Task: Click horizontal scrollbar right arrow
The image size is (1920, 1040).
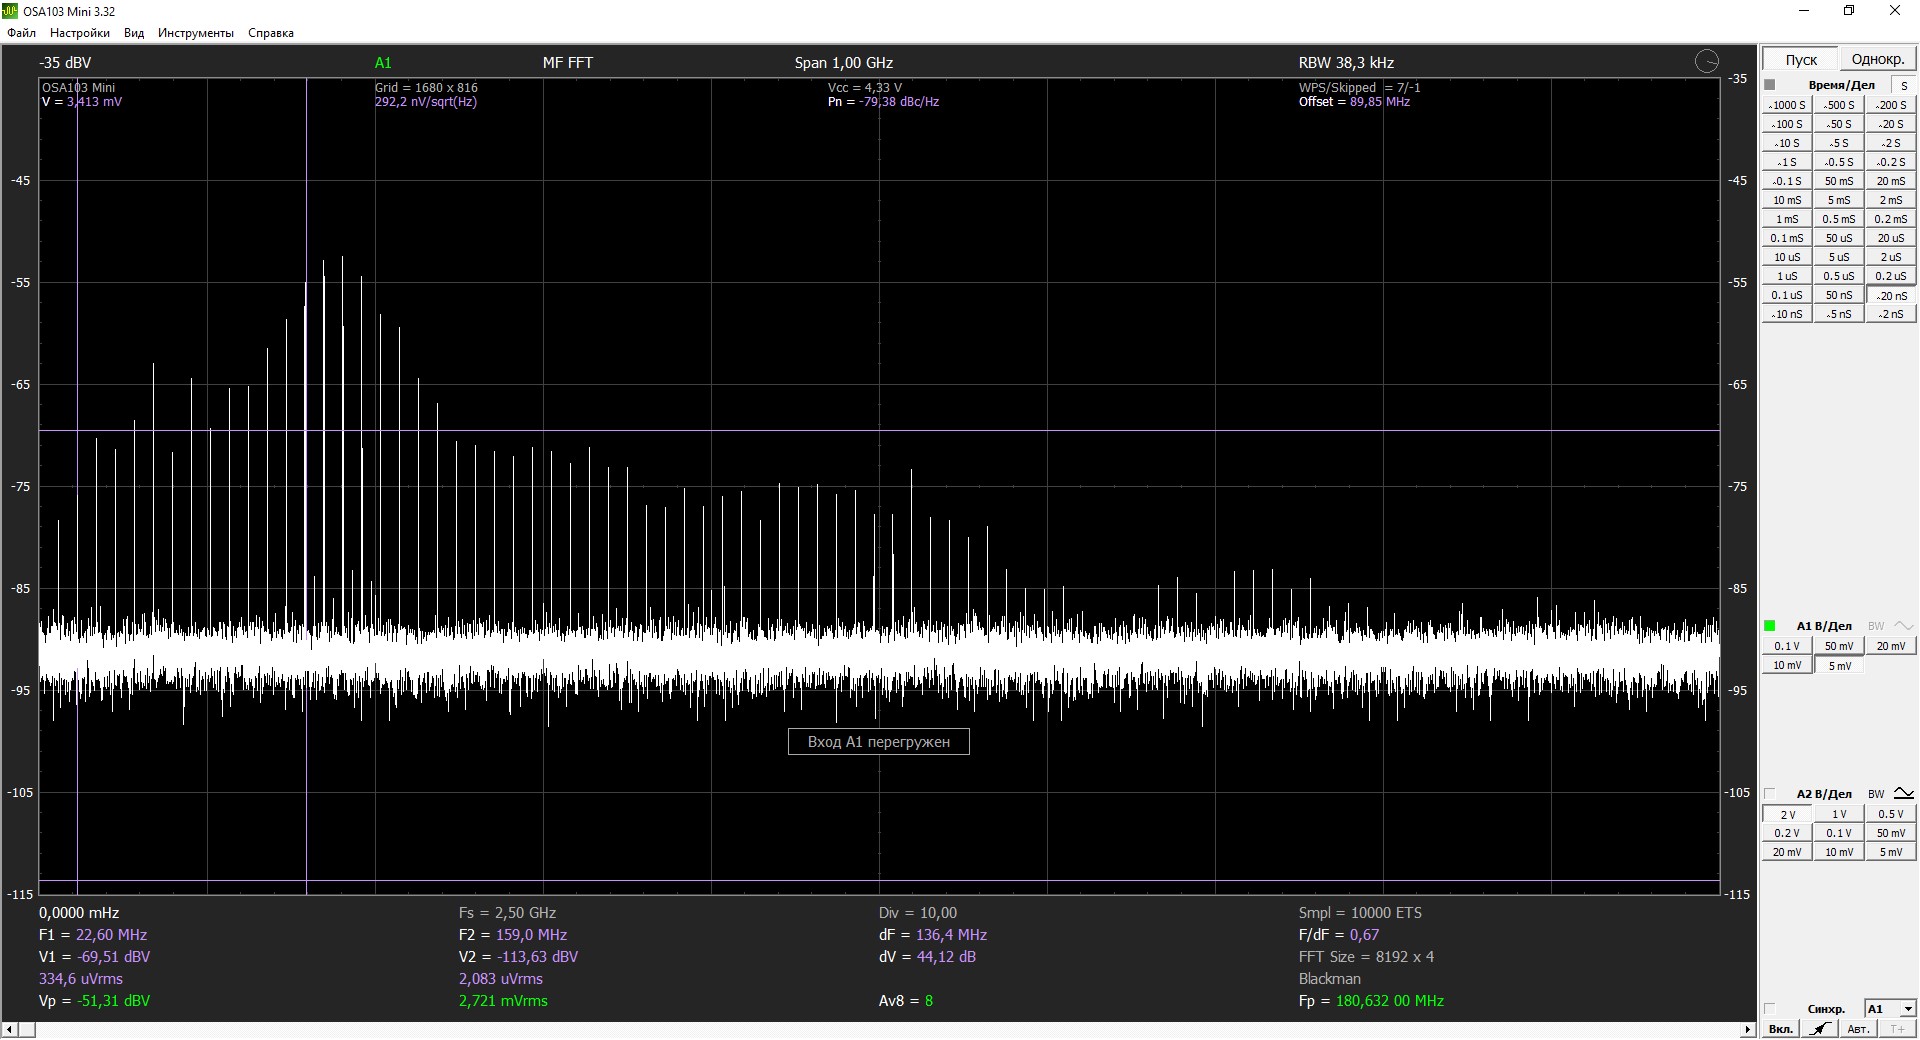Action: [x=1749, y=1030]
